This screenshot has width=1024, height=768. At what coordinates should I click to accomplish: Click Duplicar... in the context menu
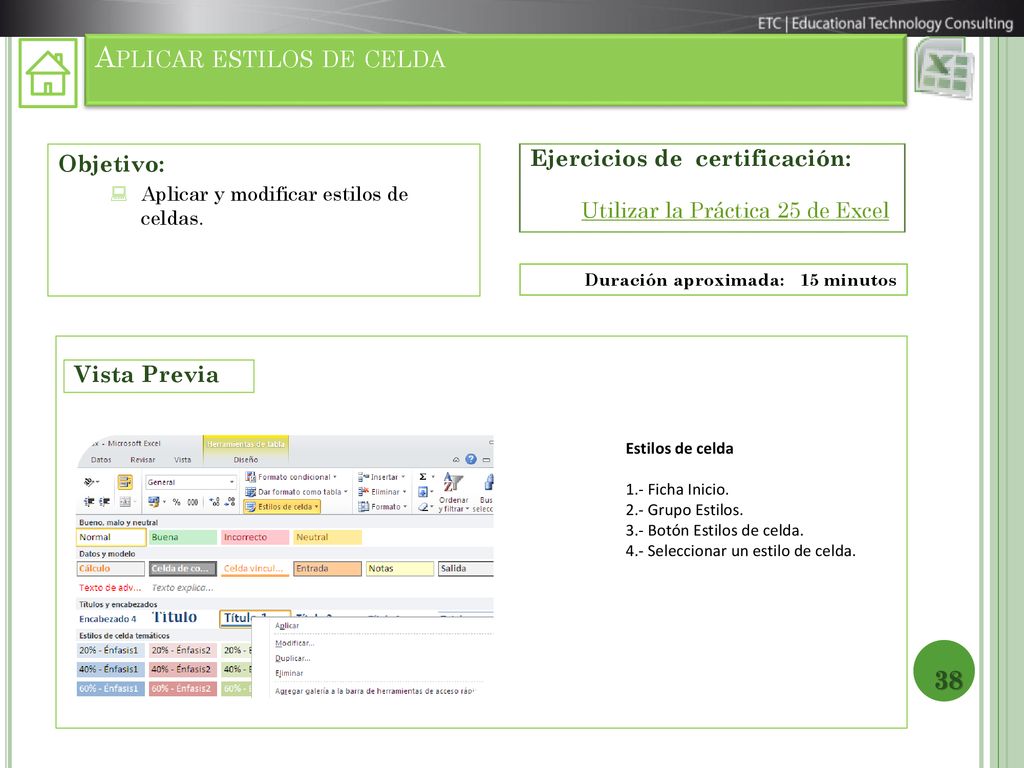coord(293,658)
